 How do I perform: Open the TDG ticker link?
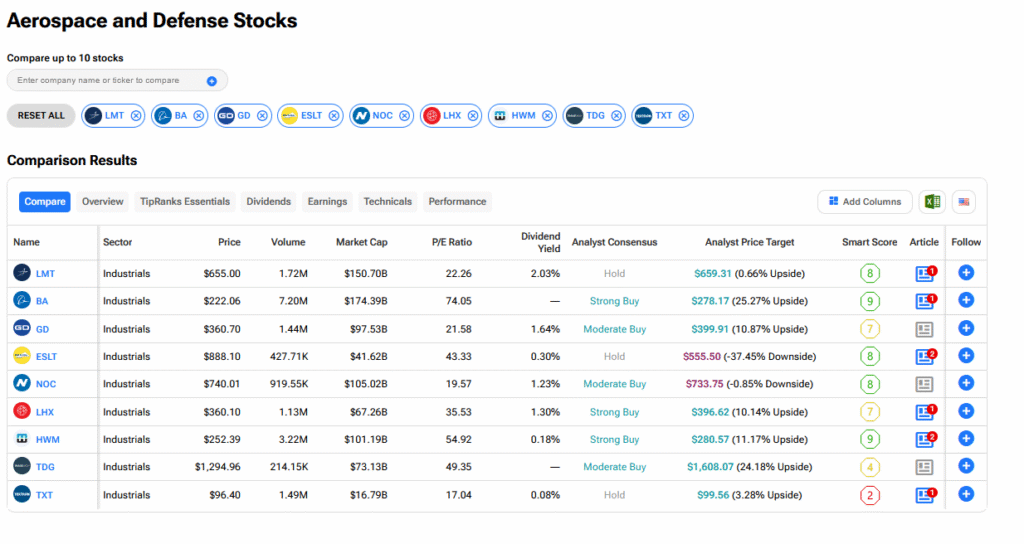point(45,467)
